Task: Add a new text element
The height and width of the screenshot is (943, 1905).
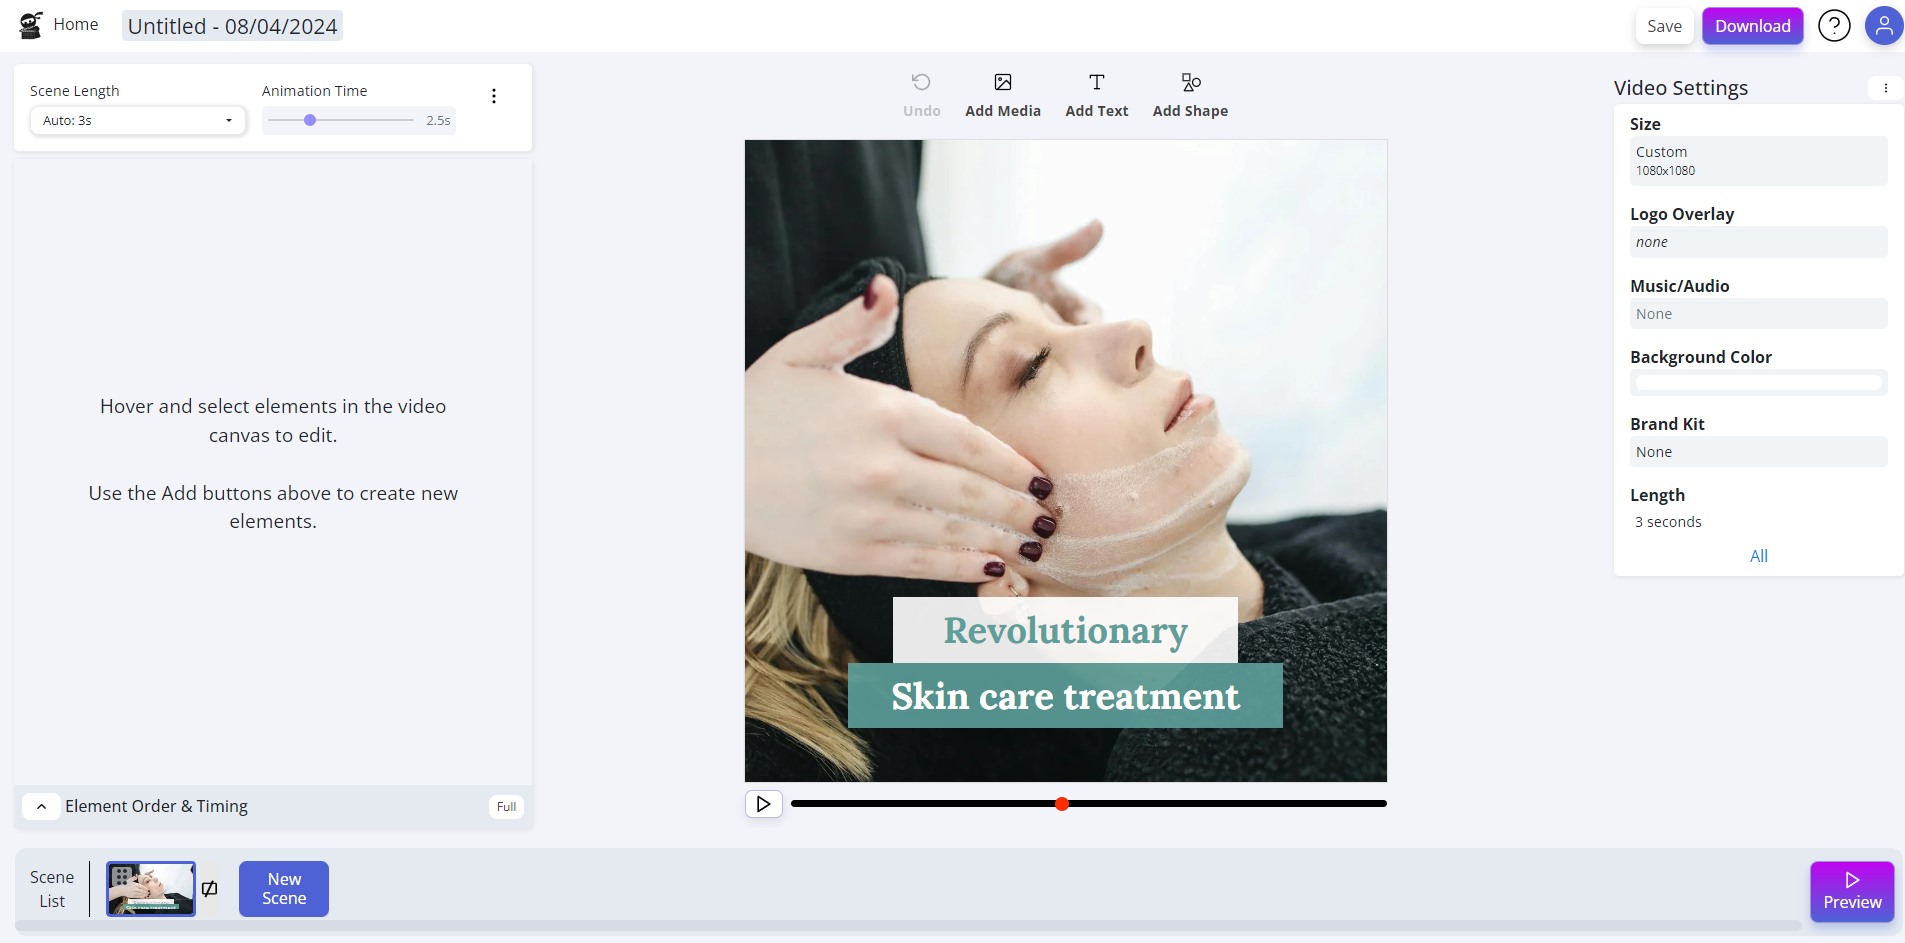Action: (1097, 96)
